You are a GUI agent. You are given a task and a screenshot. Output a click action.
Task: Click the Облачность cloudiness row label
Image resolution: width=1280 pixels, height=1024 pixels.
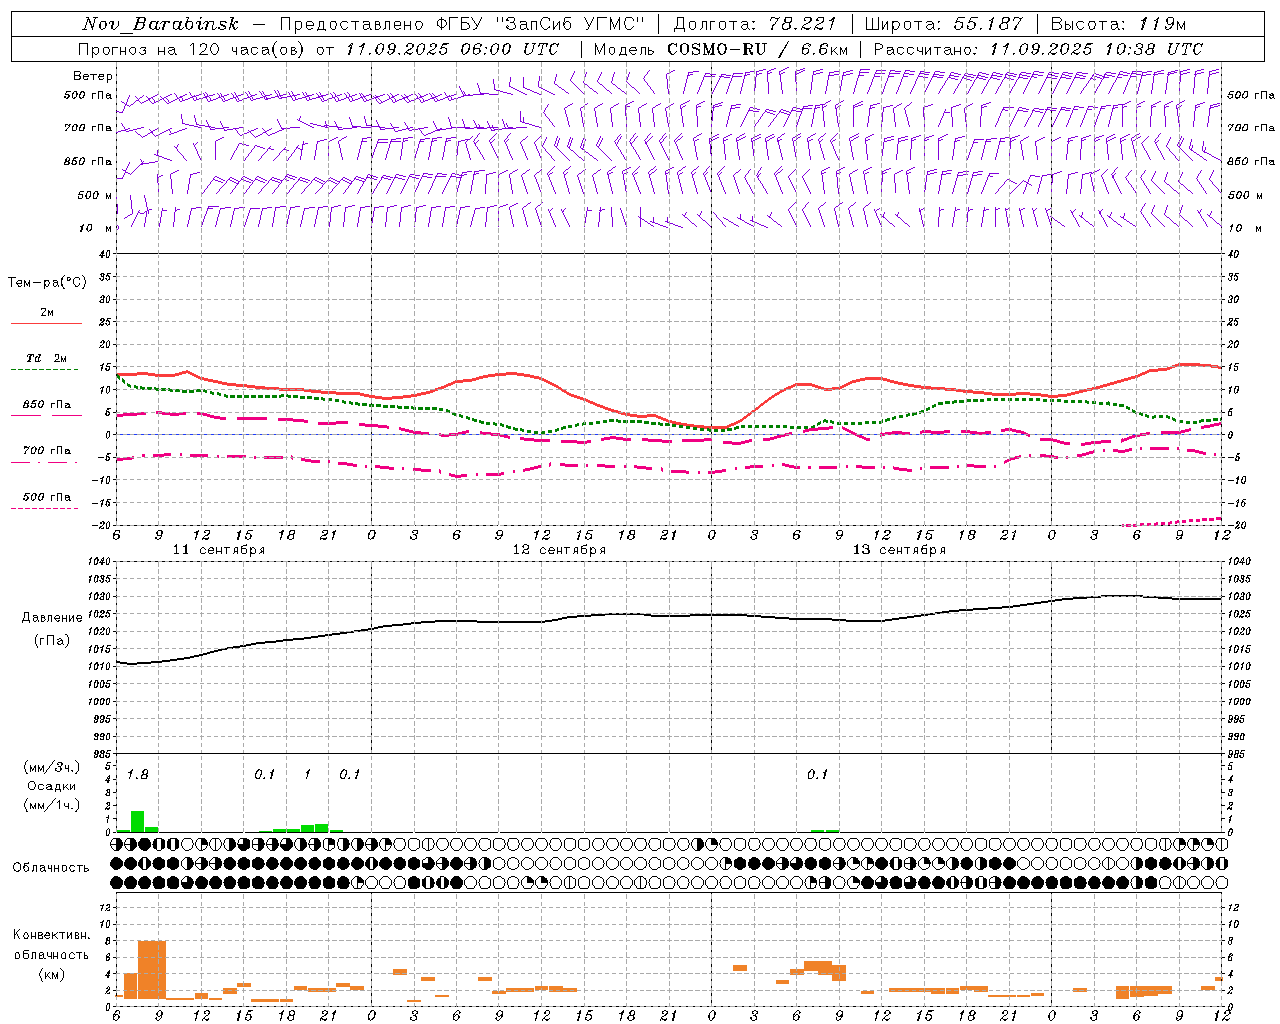pos(51,867)
